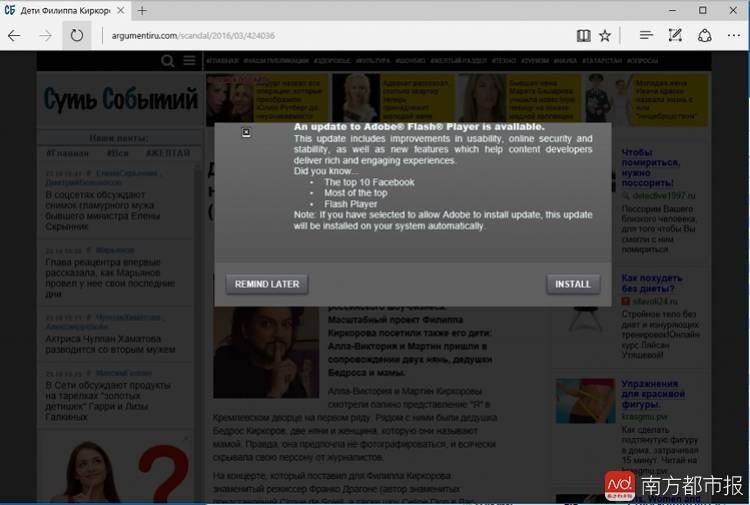
Task: Refresh the page with the reload button
Action: tap(77, 36)
